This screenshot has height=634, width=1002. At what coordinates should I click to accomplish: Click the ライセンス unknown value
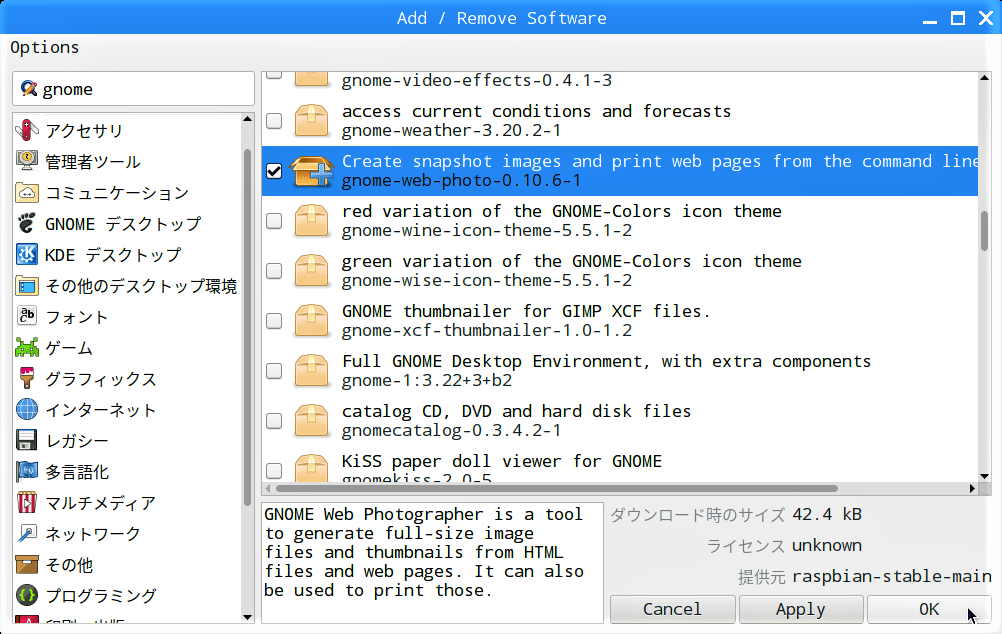[827, 545]
